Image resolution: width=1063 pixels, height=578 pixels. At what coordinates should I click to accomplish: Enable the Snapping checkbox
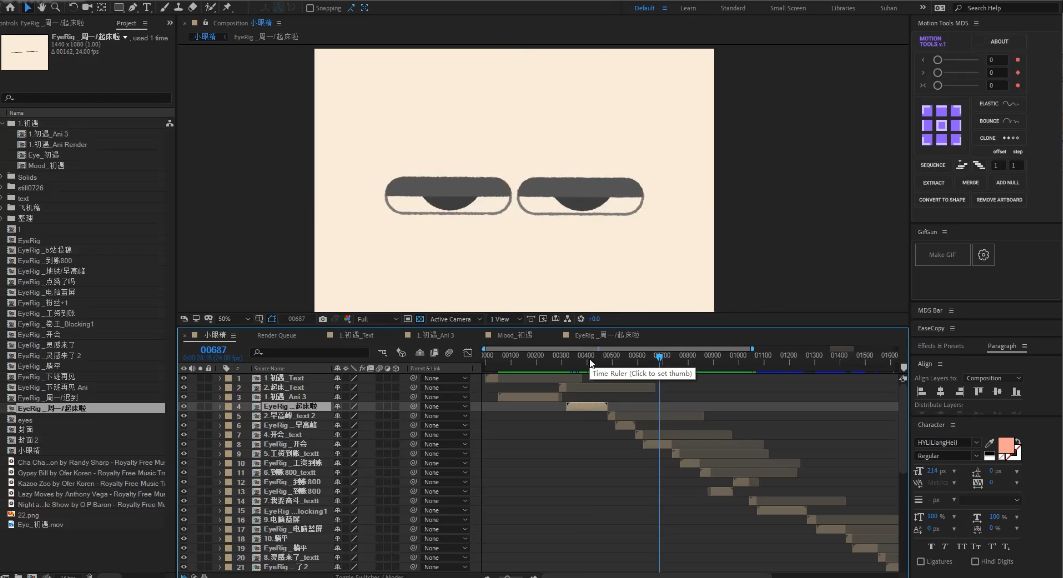click(x=310, y=8)
